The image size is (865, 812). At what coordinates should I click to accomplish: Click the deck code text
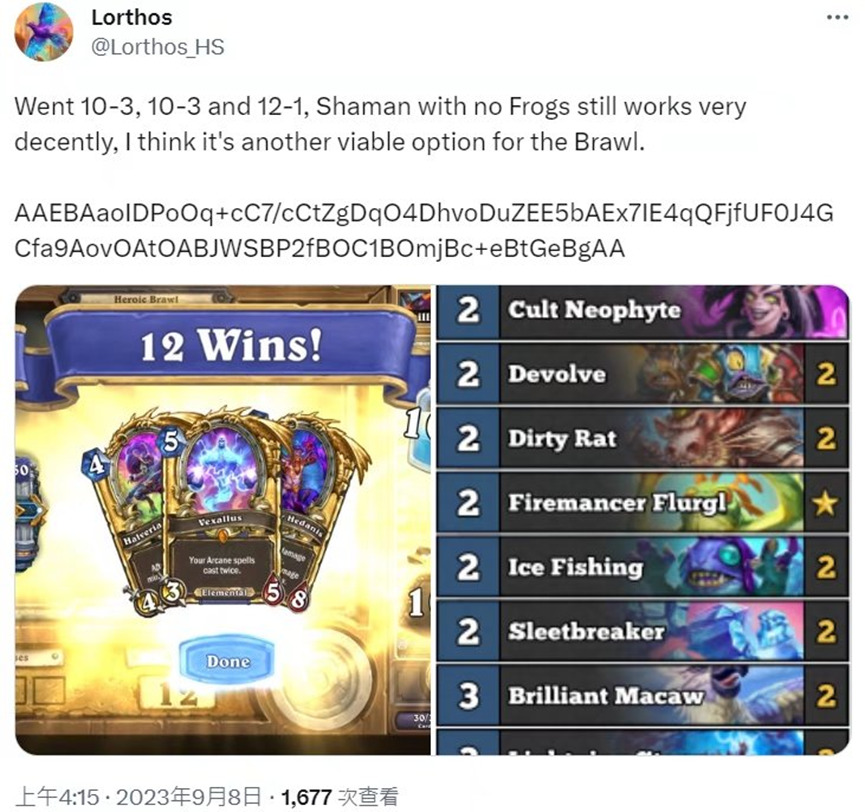tap(424, 231)
